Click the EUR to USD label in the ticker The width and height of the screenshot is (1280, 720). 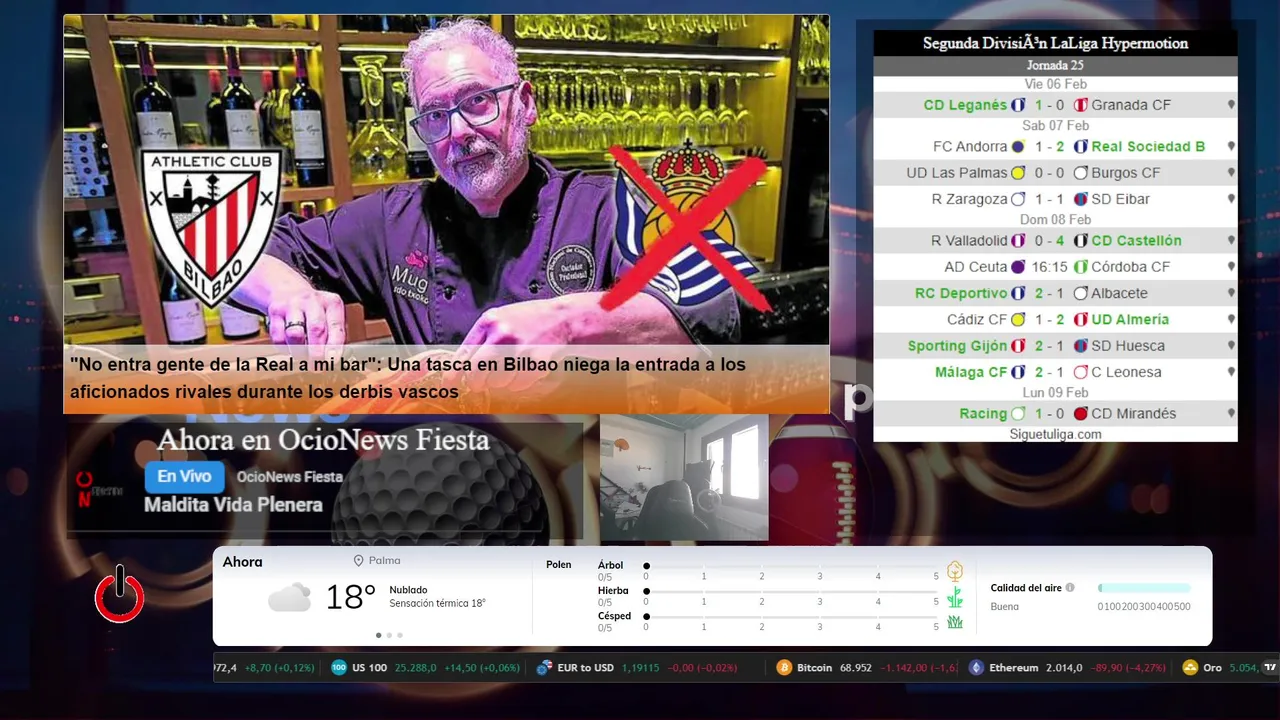coord(585,668)
